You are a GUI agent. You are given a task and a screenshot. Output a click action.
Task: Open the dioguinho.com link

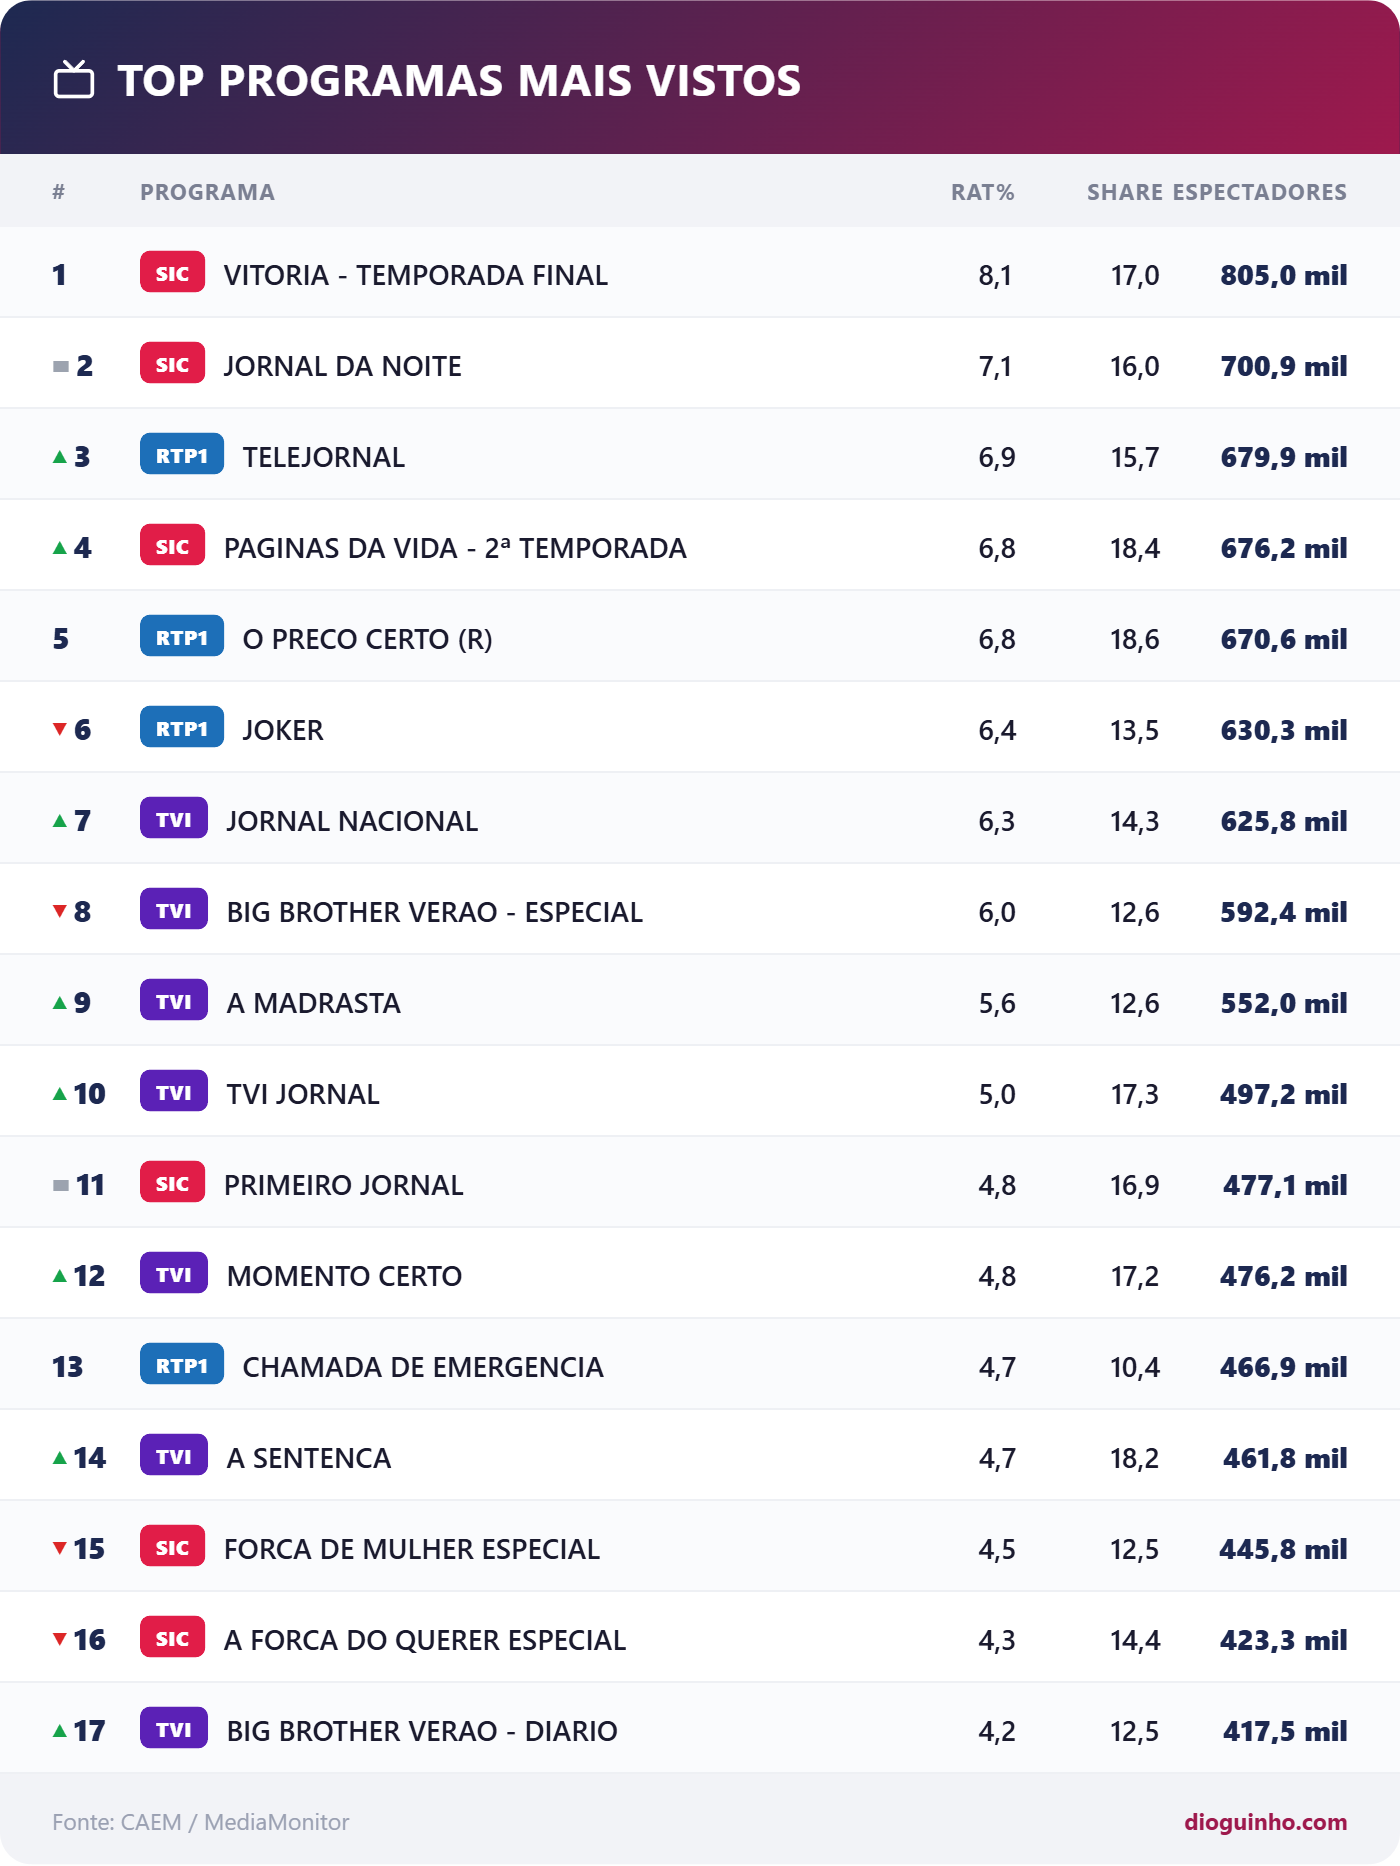pos(1265,1822)
